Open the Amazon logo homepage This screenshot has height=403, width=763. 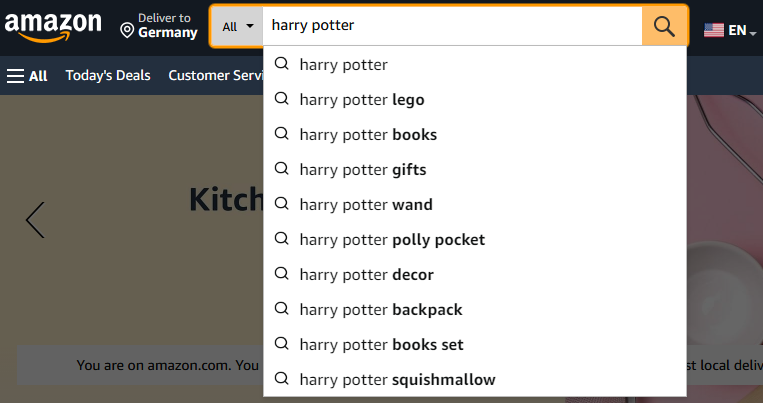pyautogui.click(x=53, y=27)
